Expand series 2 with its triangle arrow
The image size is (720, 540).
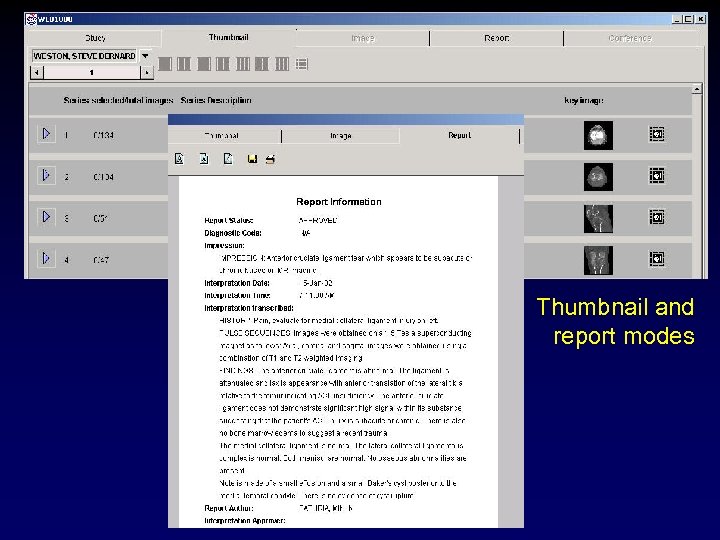click(46, 175)
